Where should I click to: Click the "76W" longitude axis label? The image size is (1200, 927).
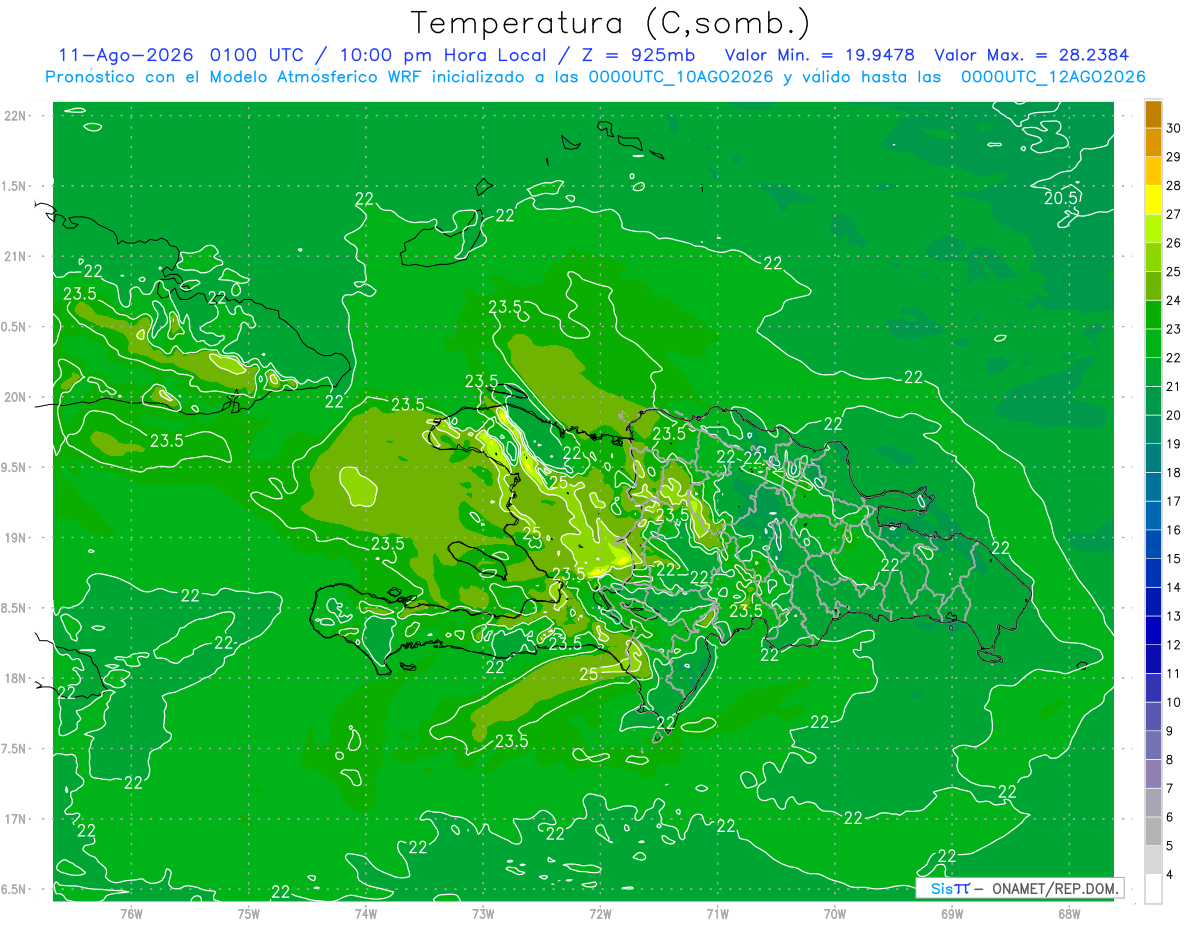click(x=131, y=913)
